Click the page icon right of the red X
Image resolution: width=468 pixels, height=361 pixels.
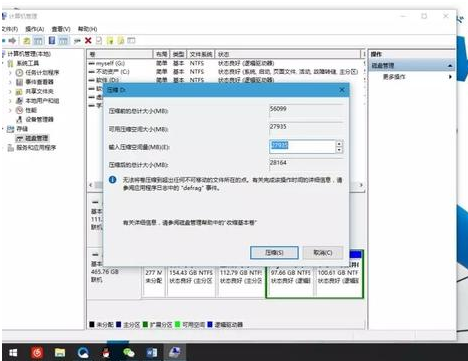point(99,41)
